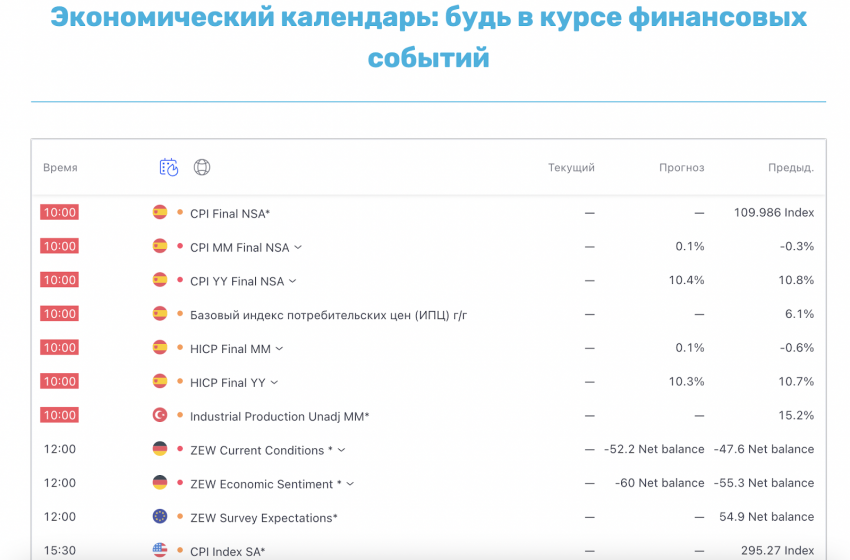850x560 pixels.
Task: Select ZEW Economic Sentiment event name
Action: 266,484
